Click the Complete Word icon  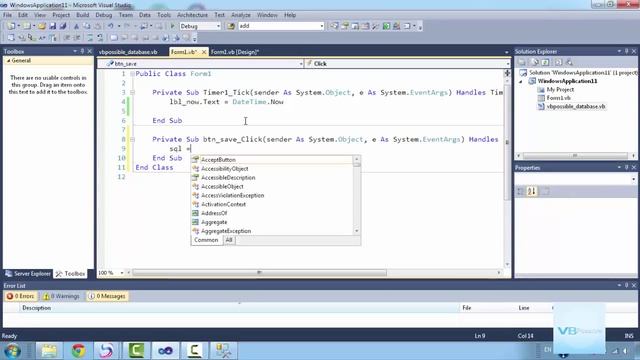coord(42,38)
